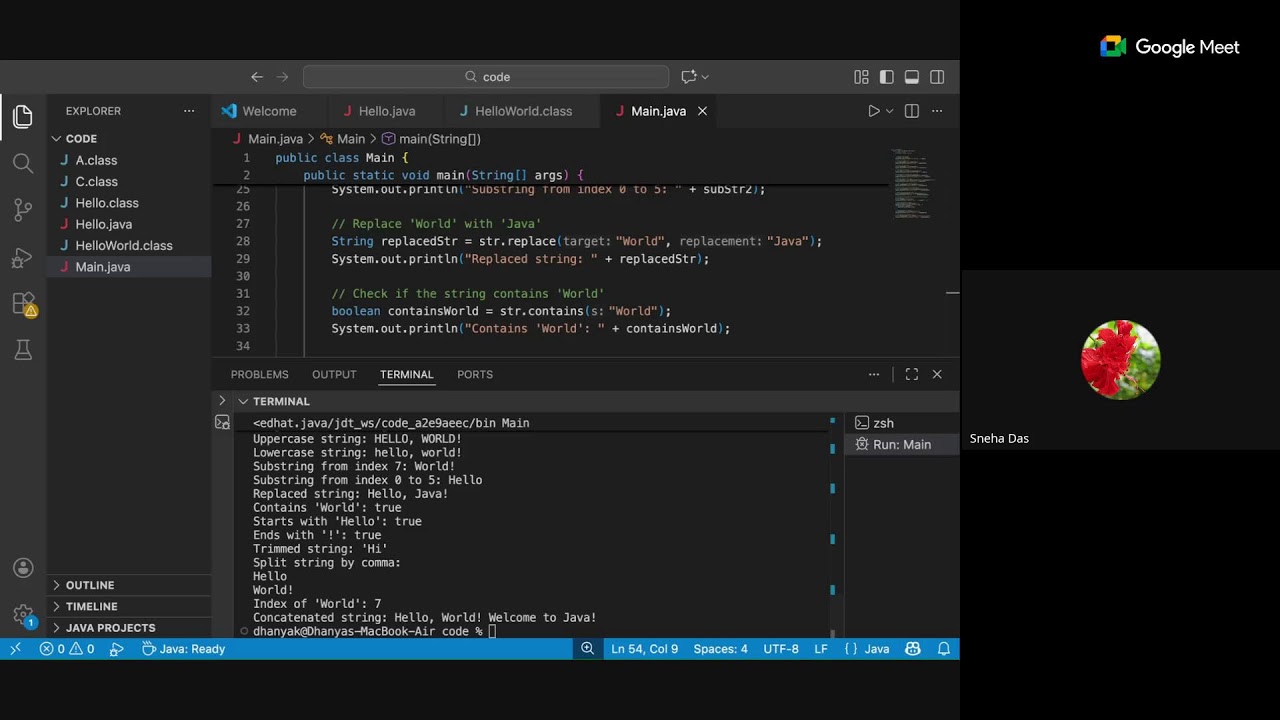
Task: Open the Testing flask icon
Action: coord(23,350)
